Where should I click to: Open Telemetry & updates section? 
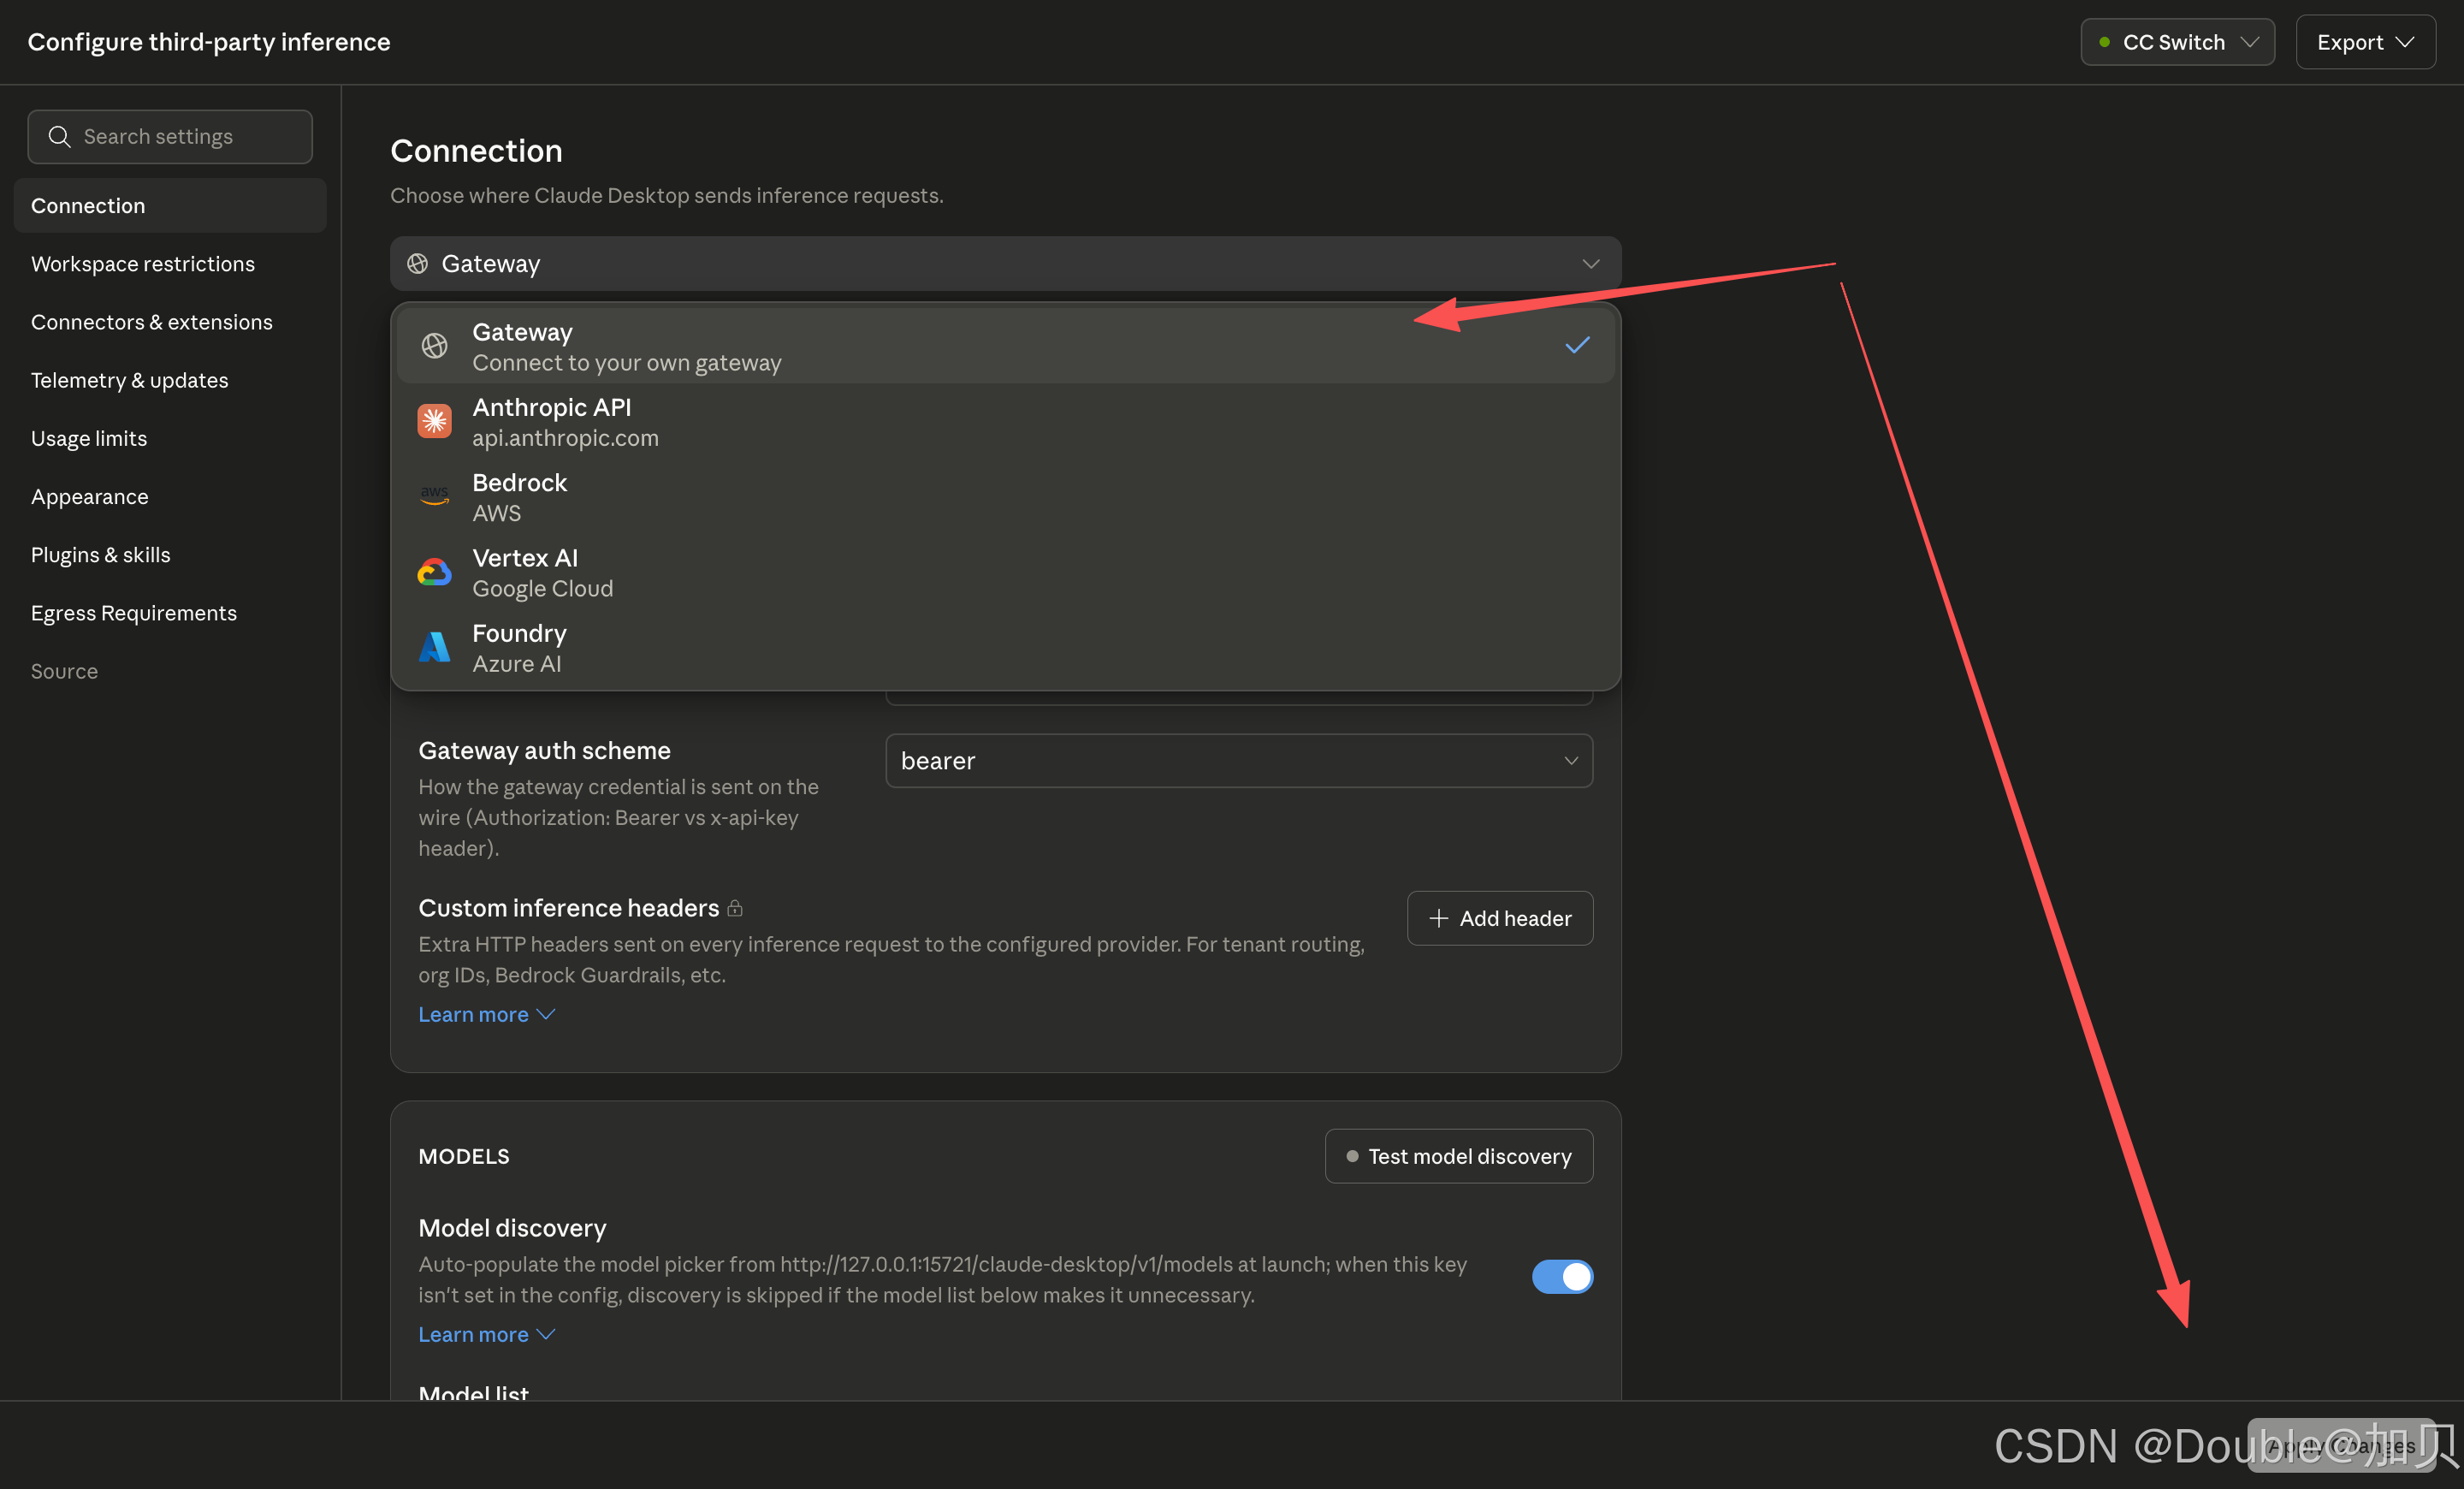170,380
